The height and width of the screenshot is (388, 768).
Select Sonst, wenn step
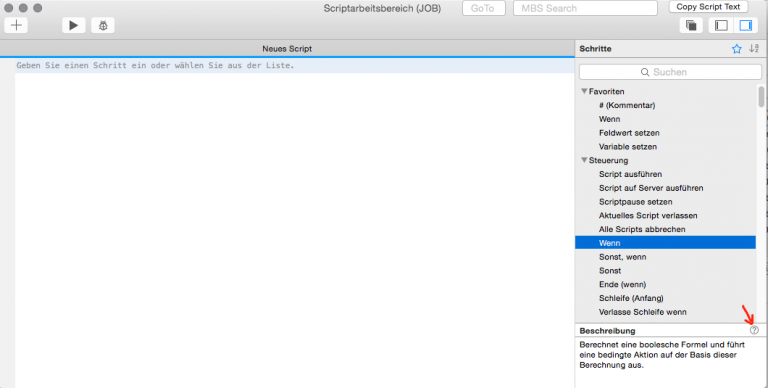(622, 257)
